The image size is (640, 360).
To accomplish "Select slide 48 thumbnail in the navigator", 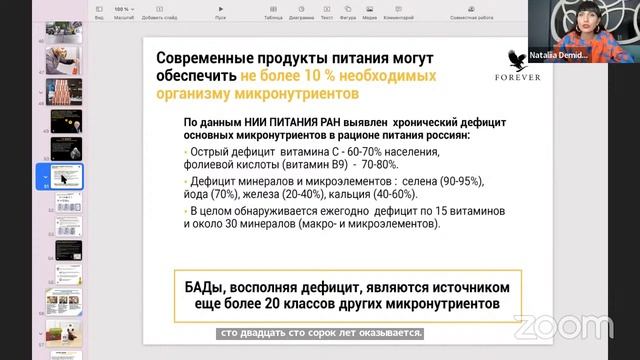I will tap(64, 92).
